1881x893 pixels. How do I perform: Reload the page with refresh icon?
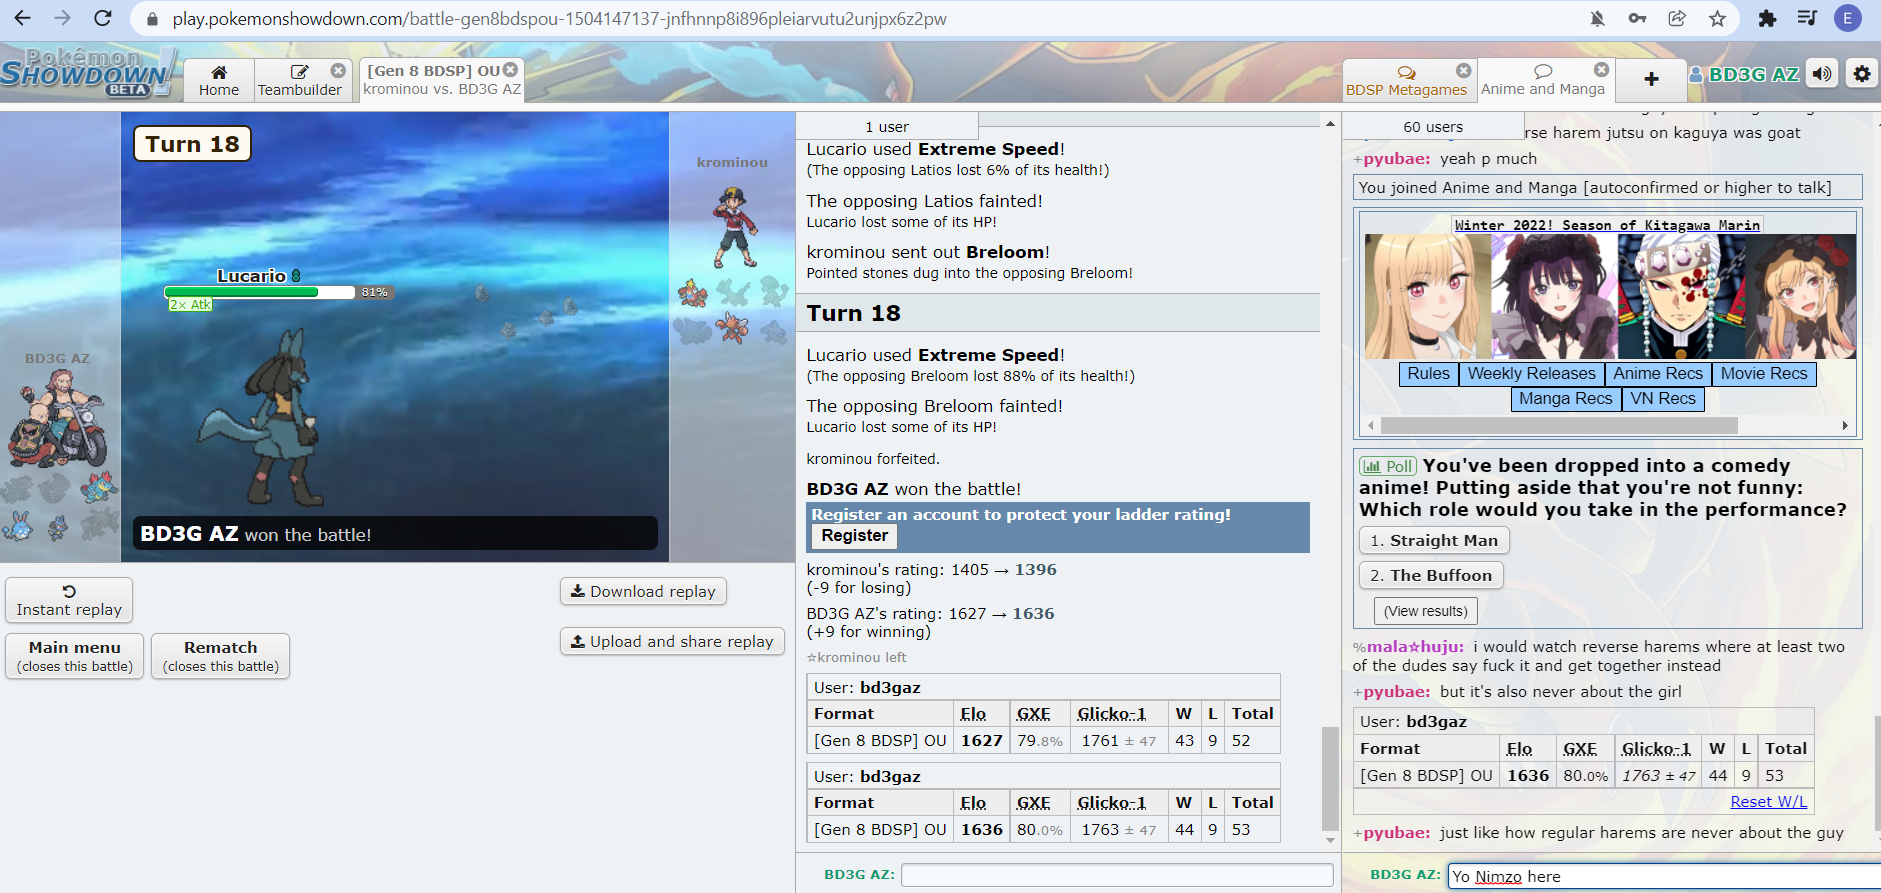pyautogui.click(x=102, y=18)
